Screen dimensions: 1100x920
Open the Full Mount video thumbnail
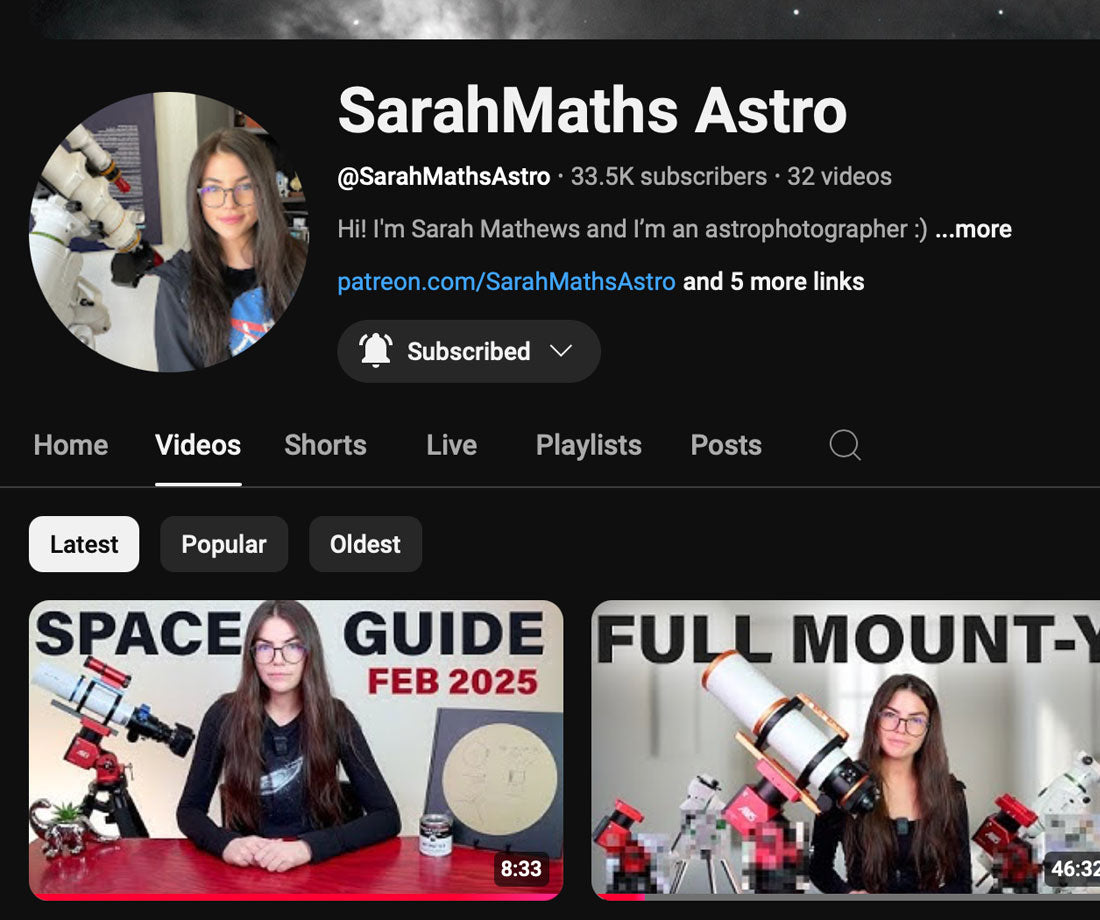(x=845, y=745)
